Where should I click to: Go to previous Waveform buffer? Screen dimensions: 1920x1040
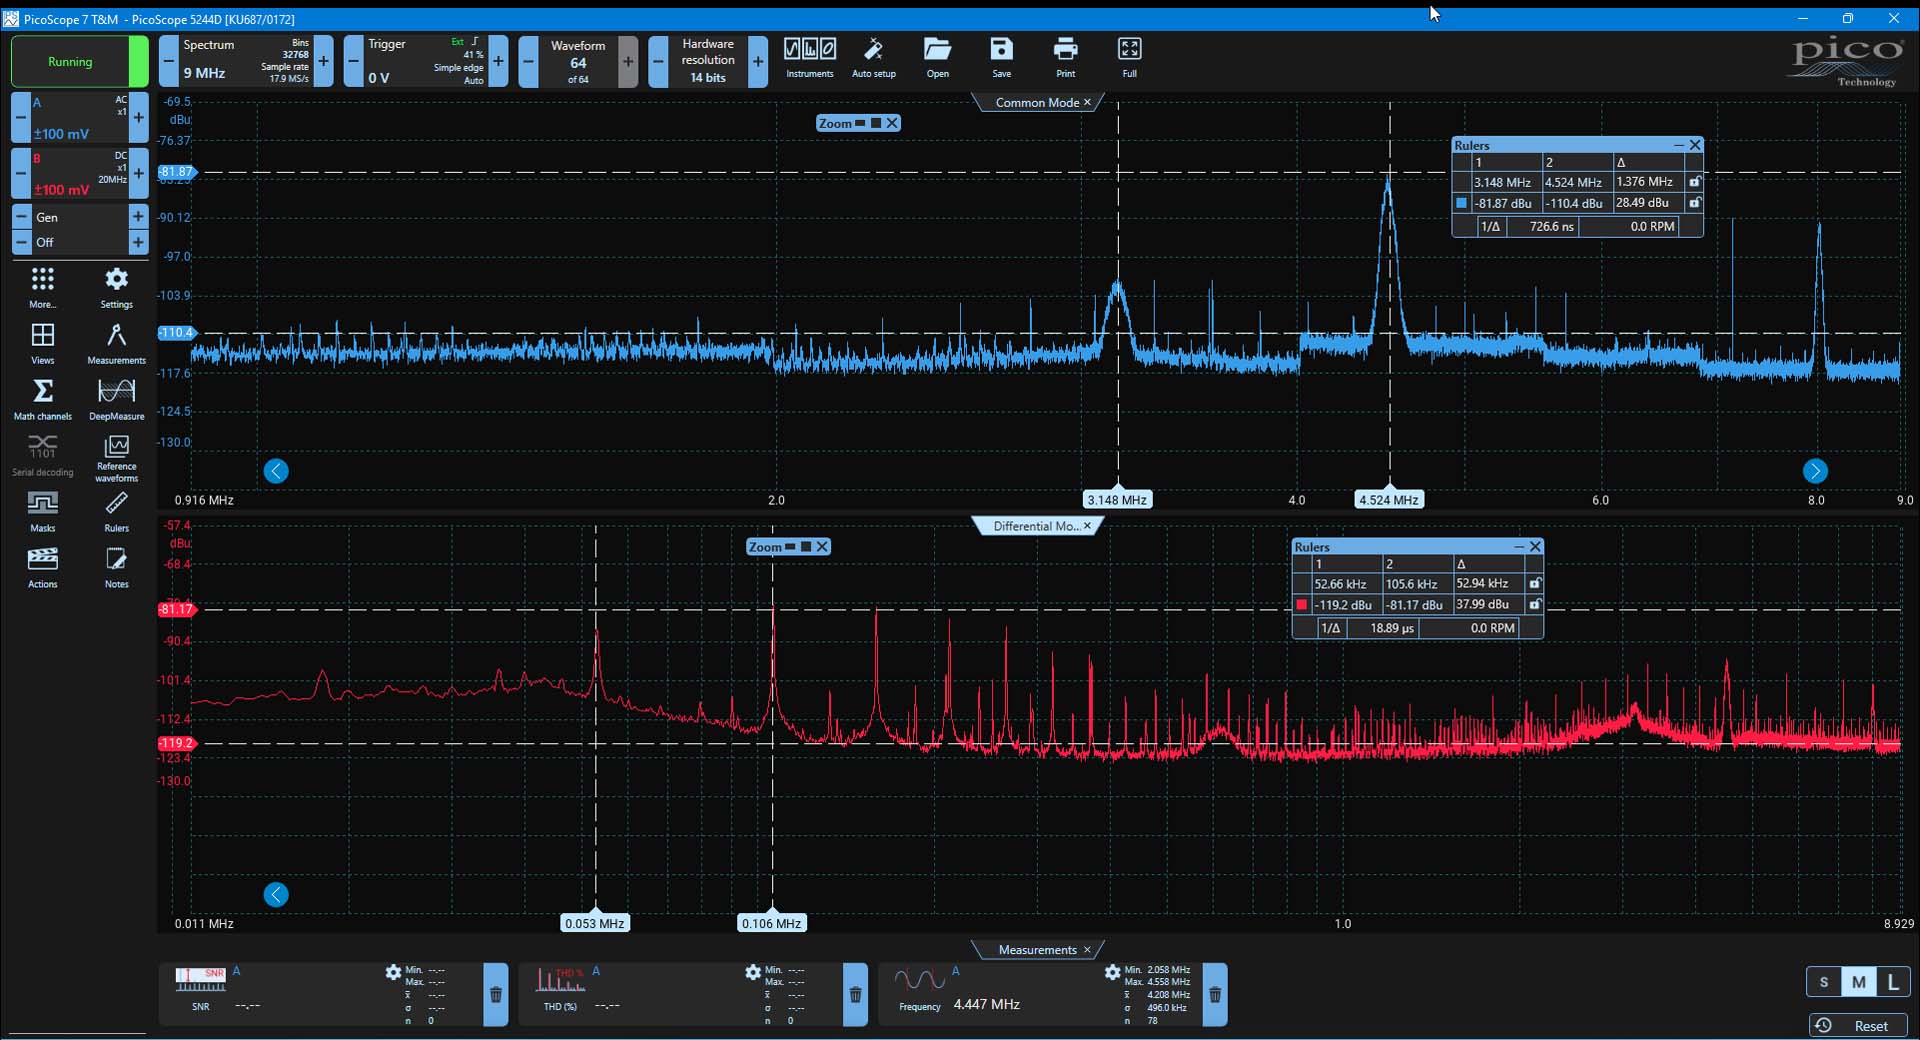pyautogui.click(x=528, y=62)
